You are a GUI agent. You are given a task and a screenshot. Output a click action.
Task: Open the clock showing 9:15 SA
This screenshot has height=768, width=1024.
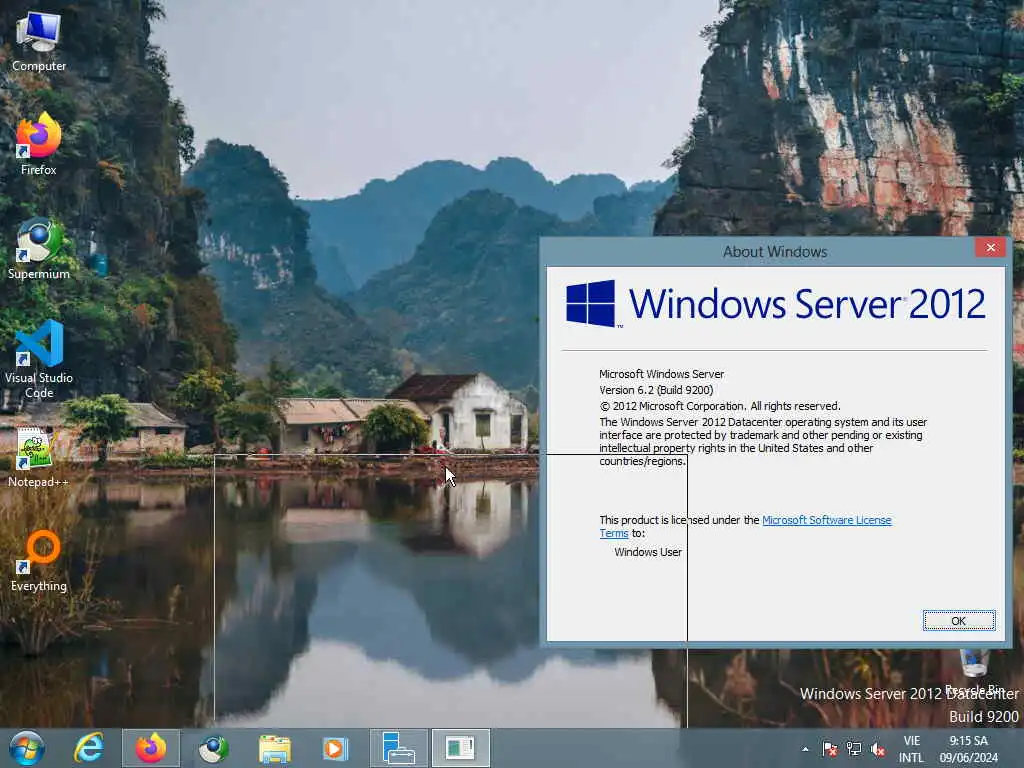968,749
